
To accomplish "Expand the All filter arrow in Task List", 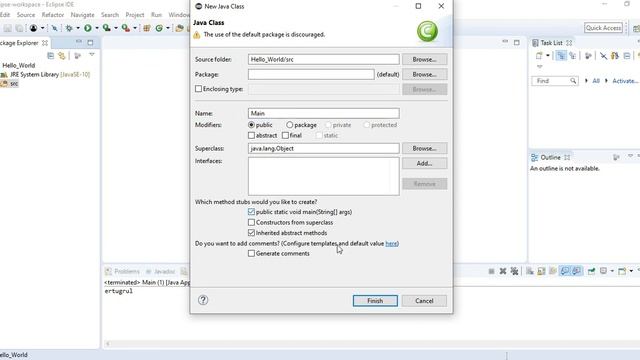I will point(587,81).
